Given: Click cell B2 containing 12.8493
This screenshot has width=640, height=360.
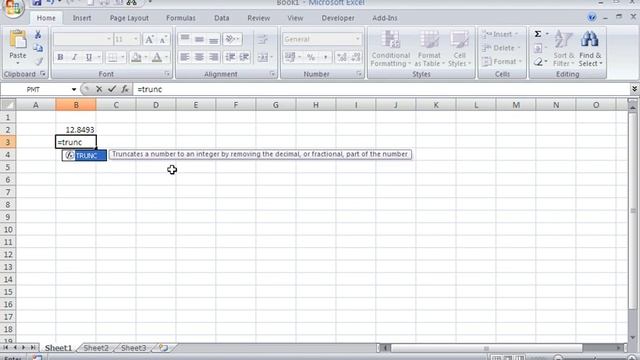Looking at the screenshot, I should [x=76, y=130].
